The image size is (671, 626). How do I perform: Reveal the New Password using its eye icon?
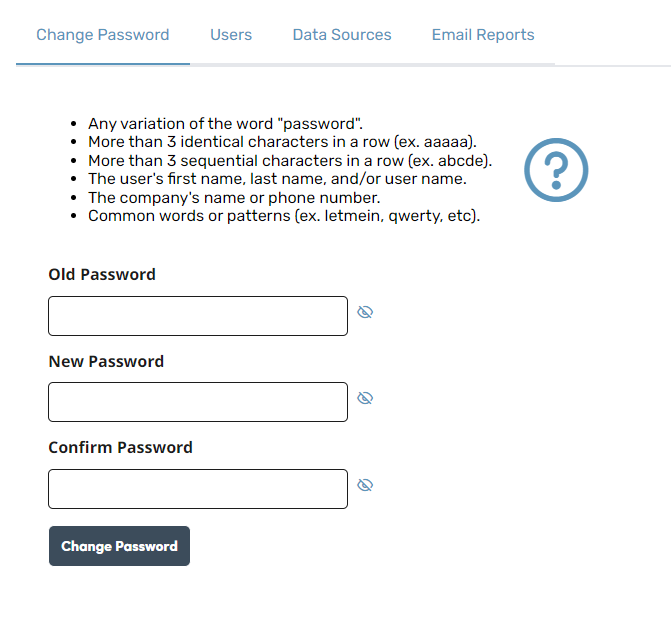(365, 398)
